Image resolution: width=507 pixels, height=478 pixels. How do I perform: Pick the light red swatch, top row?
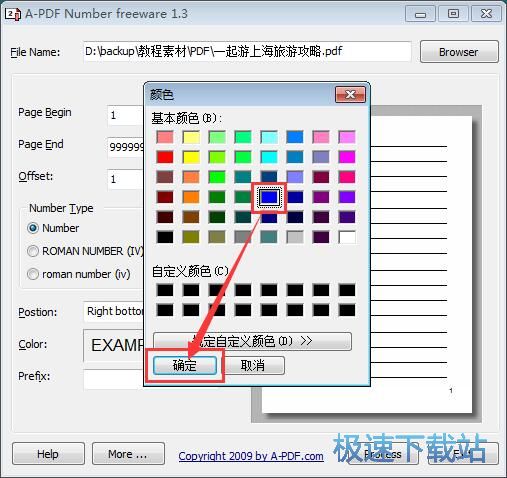165,137
